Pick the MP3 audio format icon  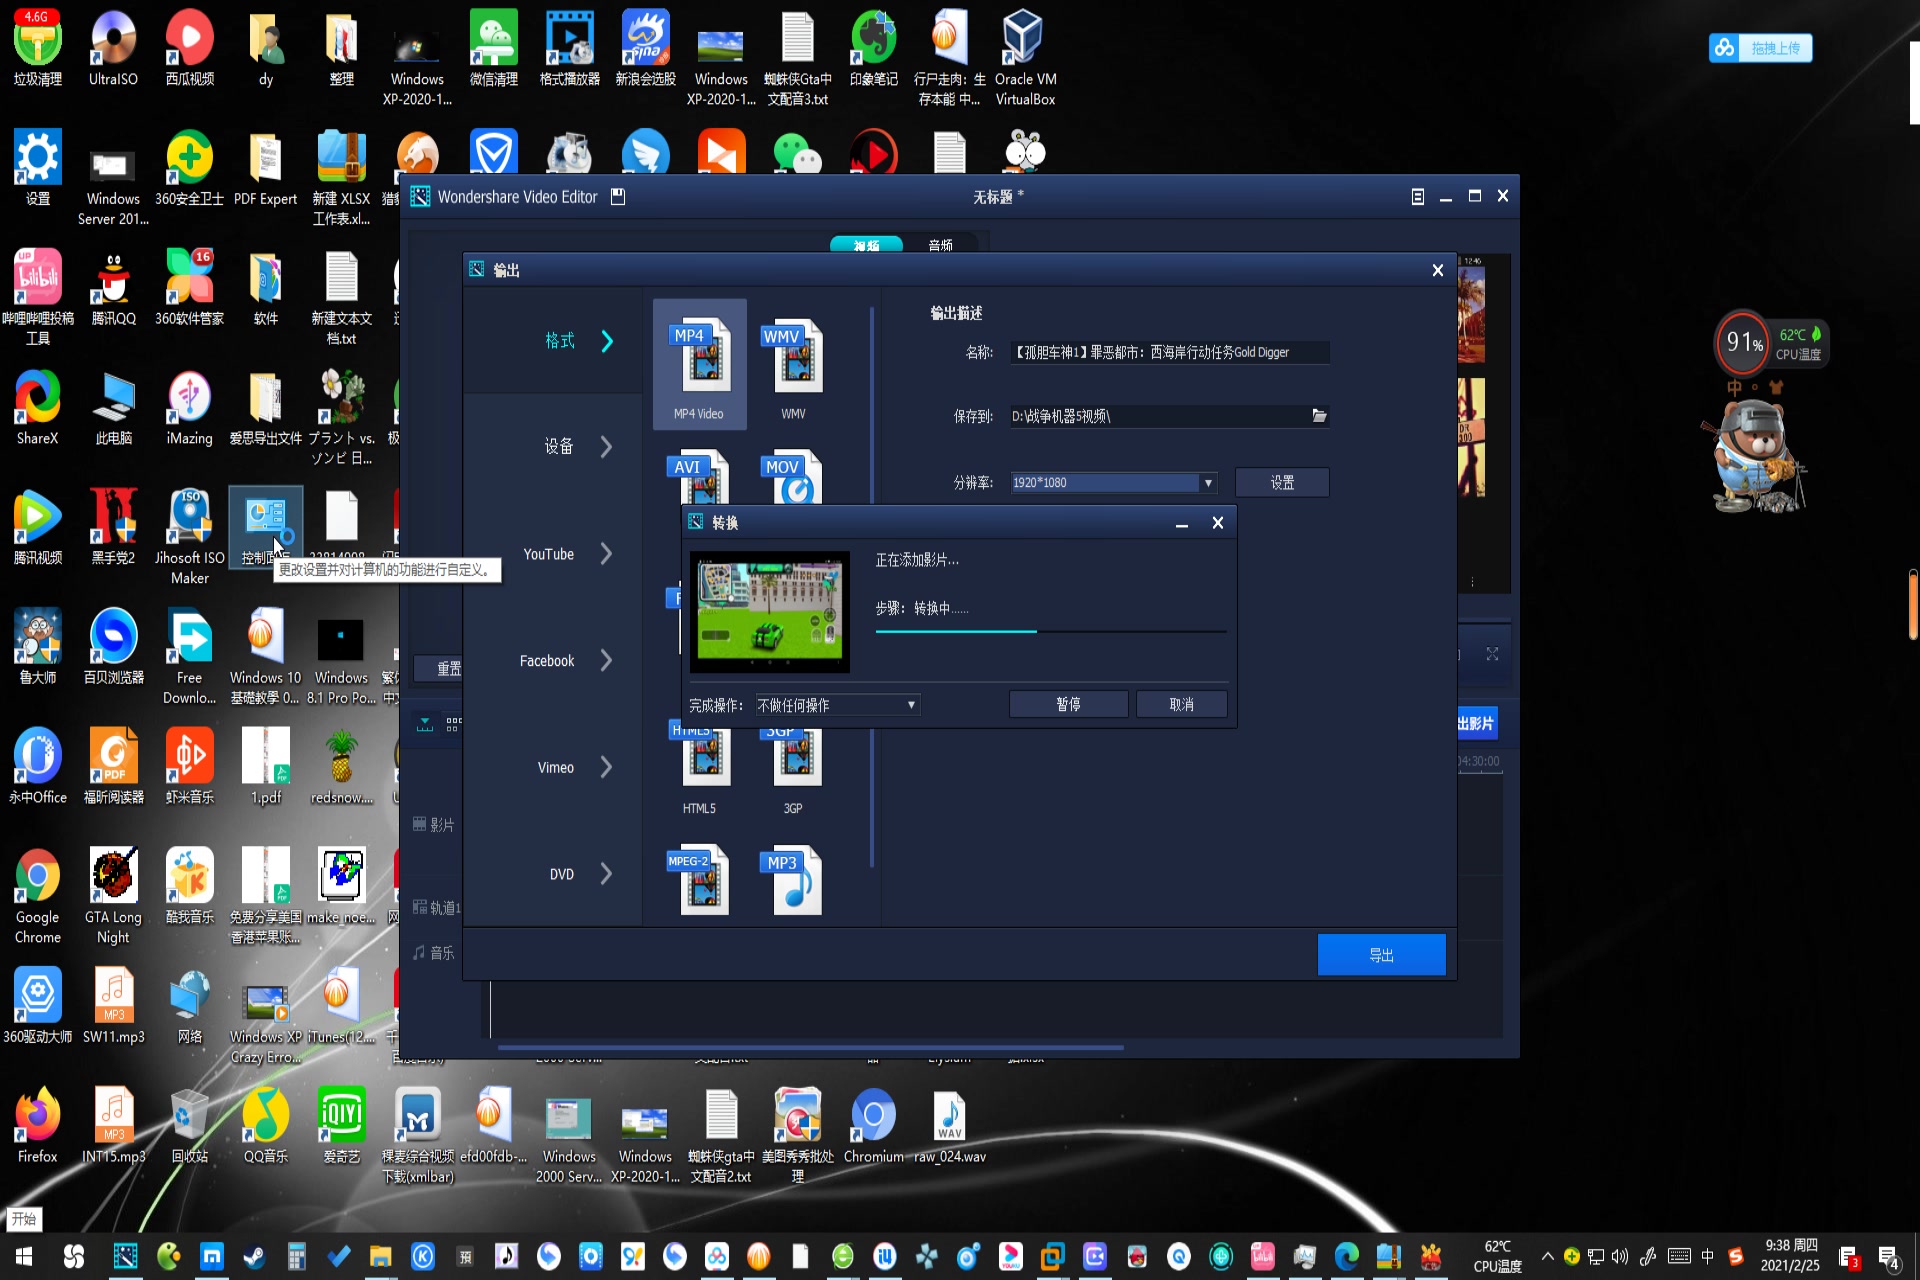tap(793, 880)
